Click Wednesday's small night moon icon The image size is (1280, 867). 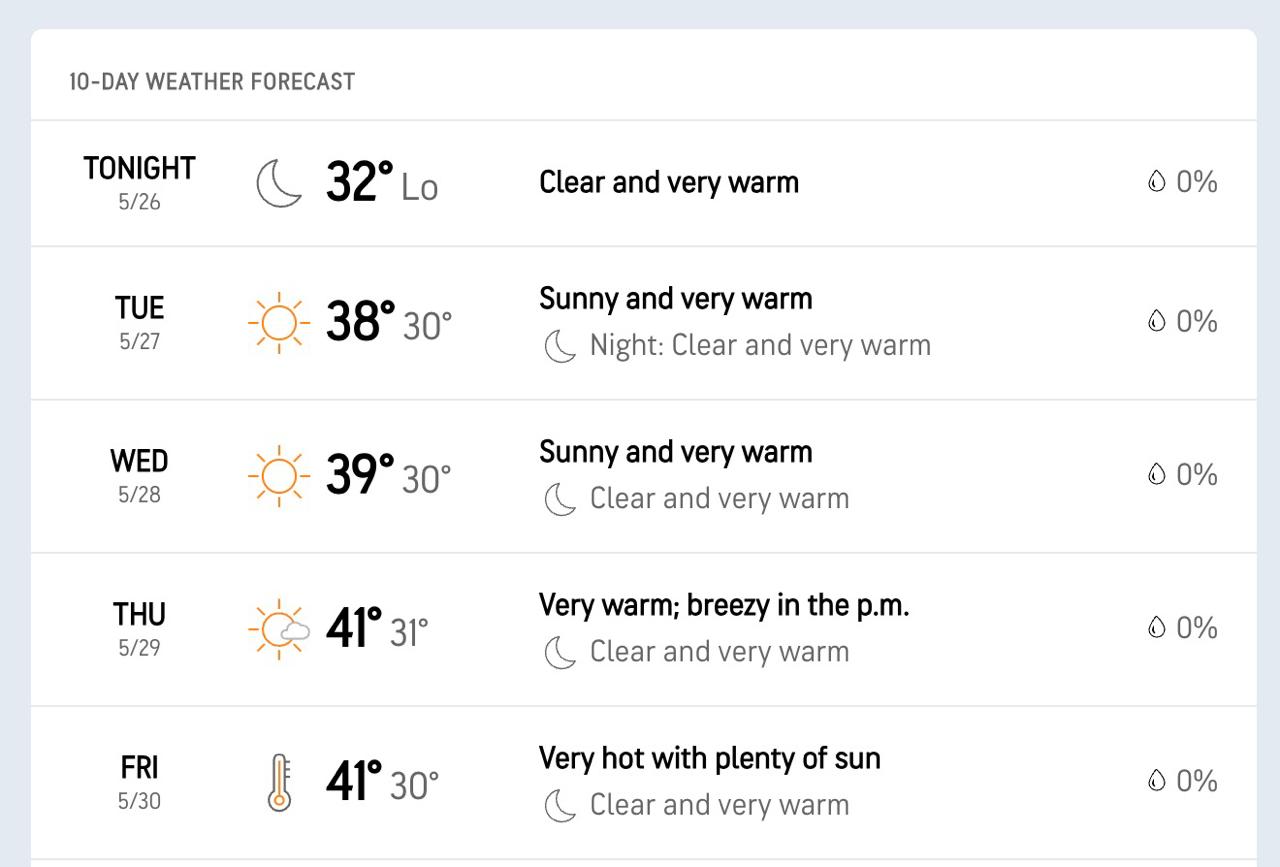click(560, 499)
